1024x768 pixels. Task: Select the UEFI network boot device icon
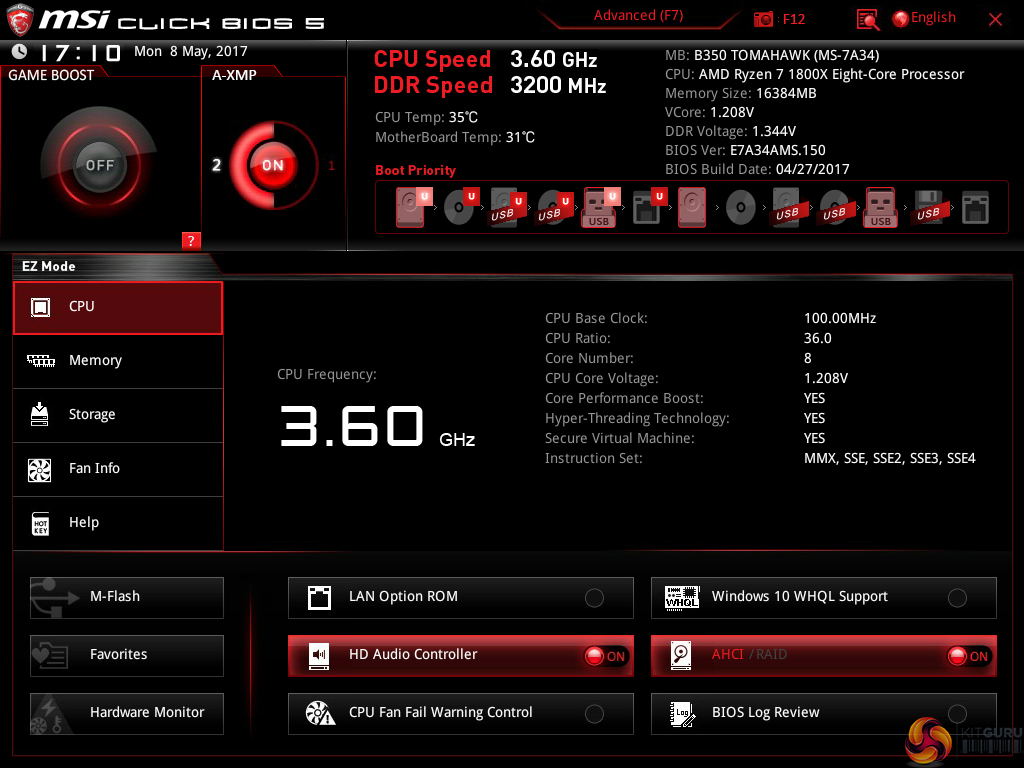[x=649, y=207]
